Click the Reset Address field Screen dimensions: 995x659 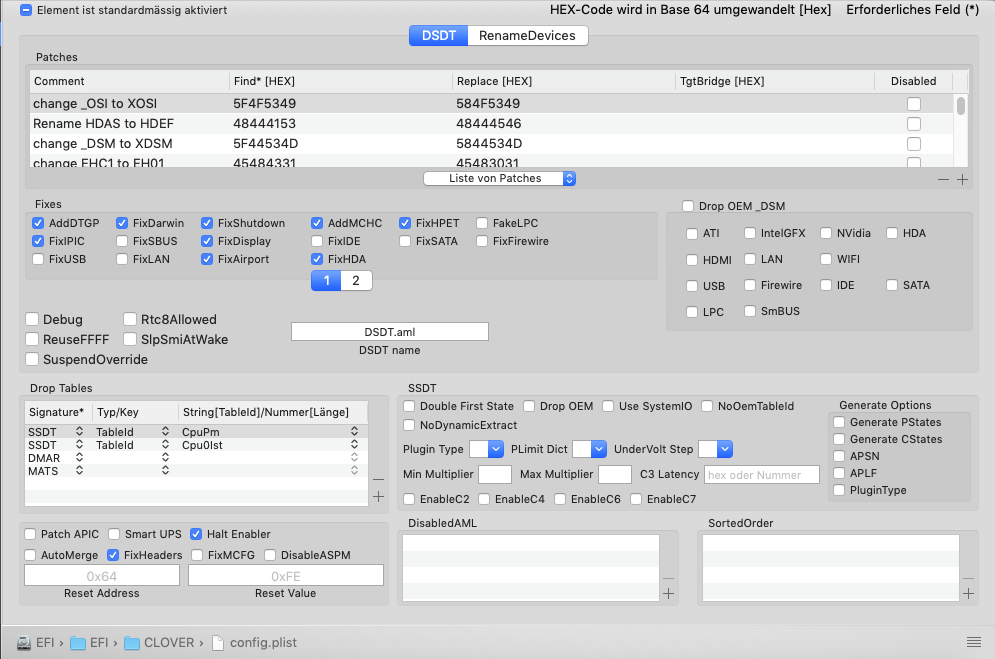pos(102,575)
